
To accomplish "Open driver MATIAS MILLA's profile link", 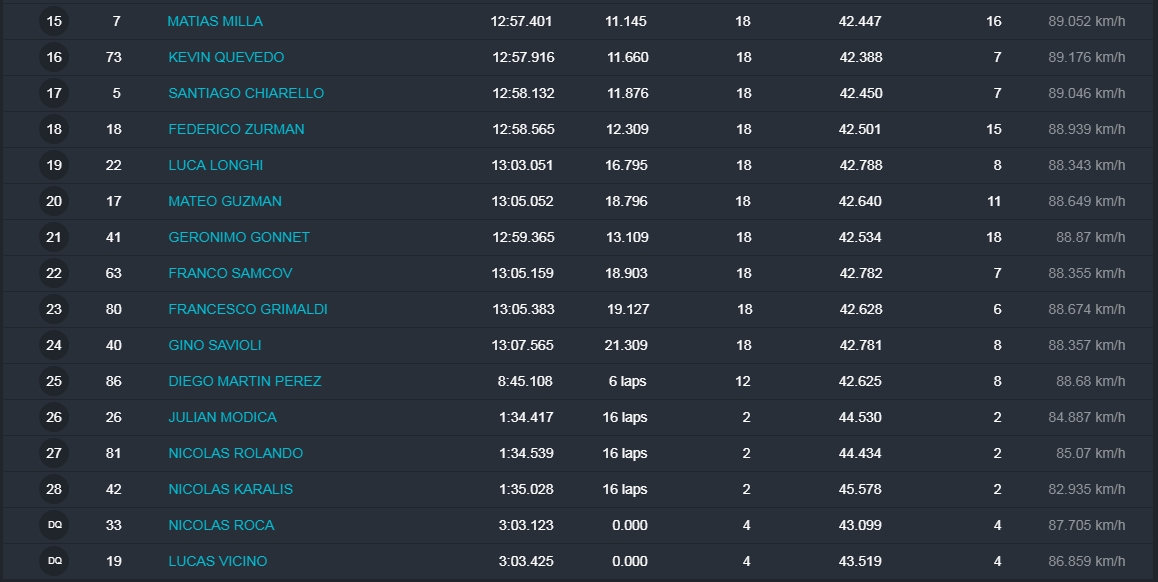I will click(x=215, y=21).
